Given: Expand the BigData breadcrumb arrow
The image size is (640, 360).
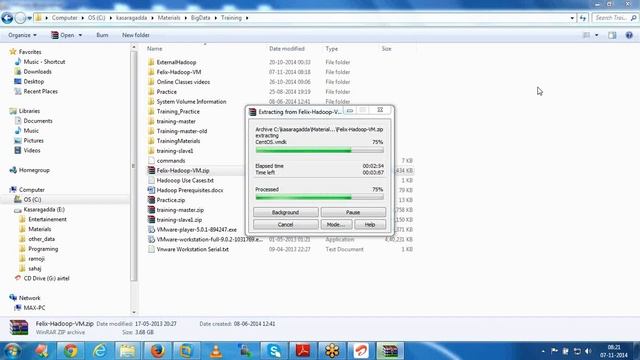Looking at the screenshot, I should pos(217,18).
